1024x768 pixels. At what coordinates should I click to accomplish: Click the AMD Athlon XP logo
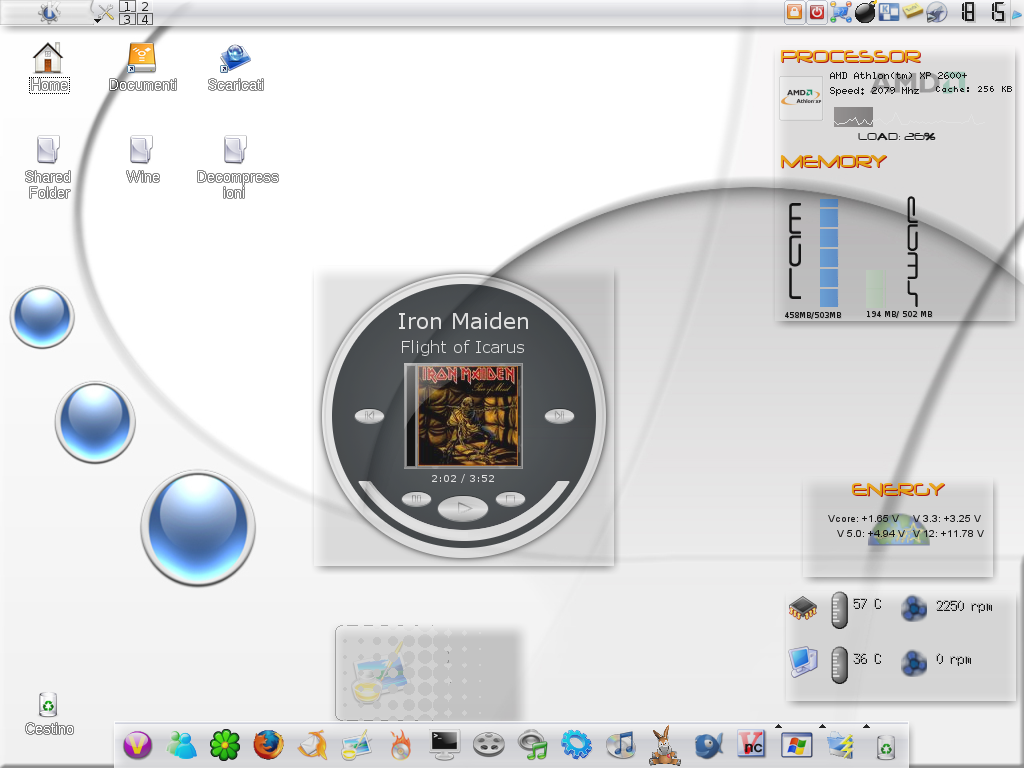coord(801,98)
